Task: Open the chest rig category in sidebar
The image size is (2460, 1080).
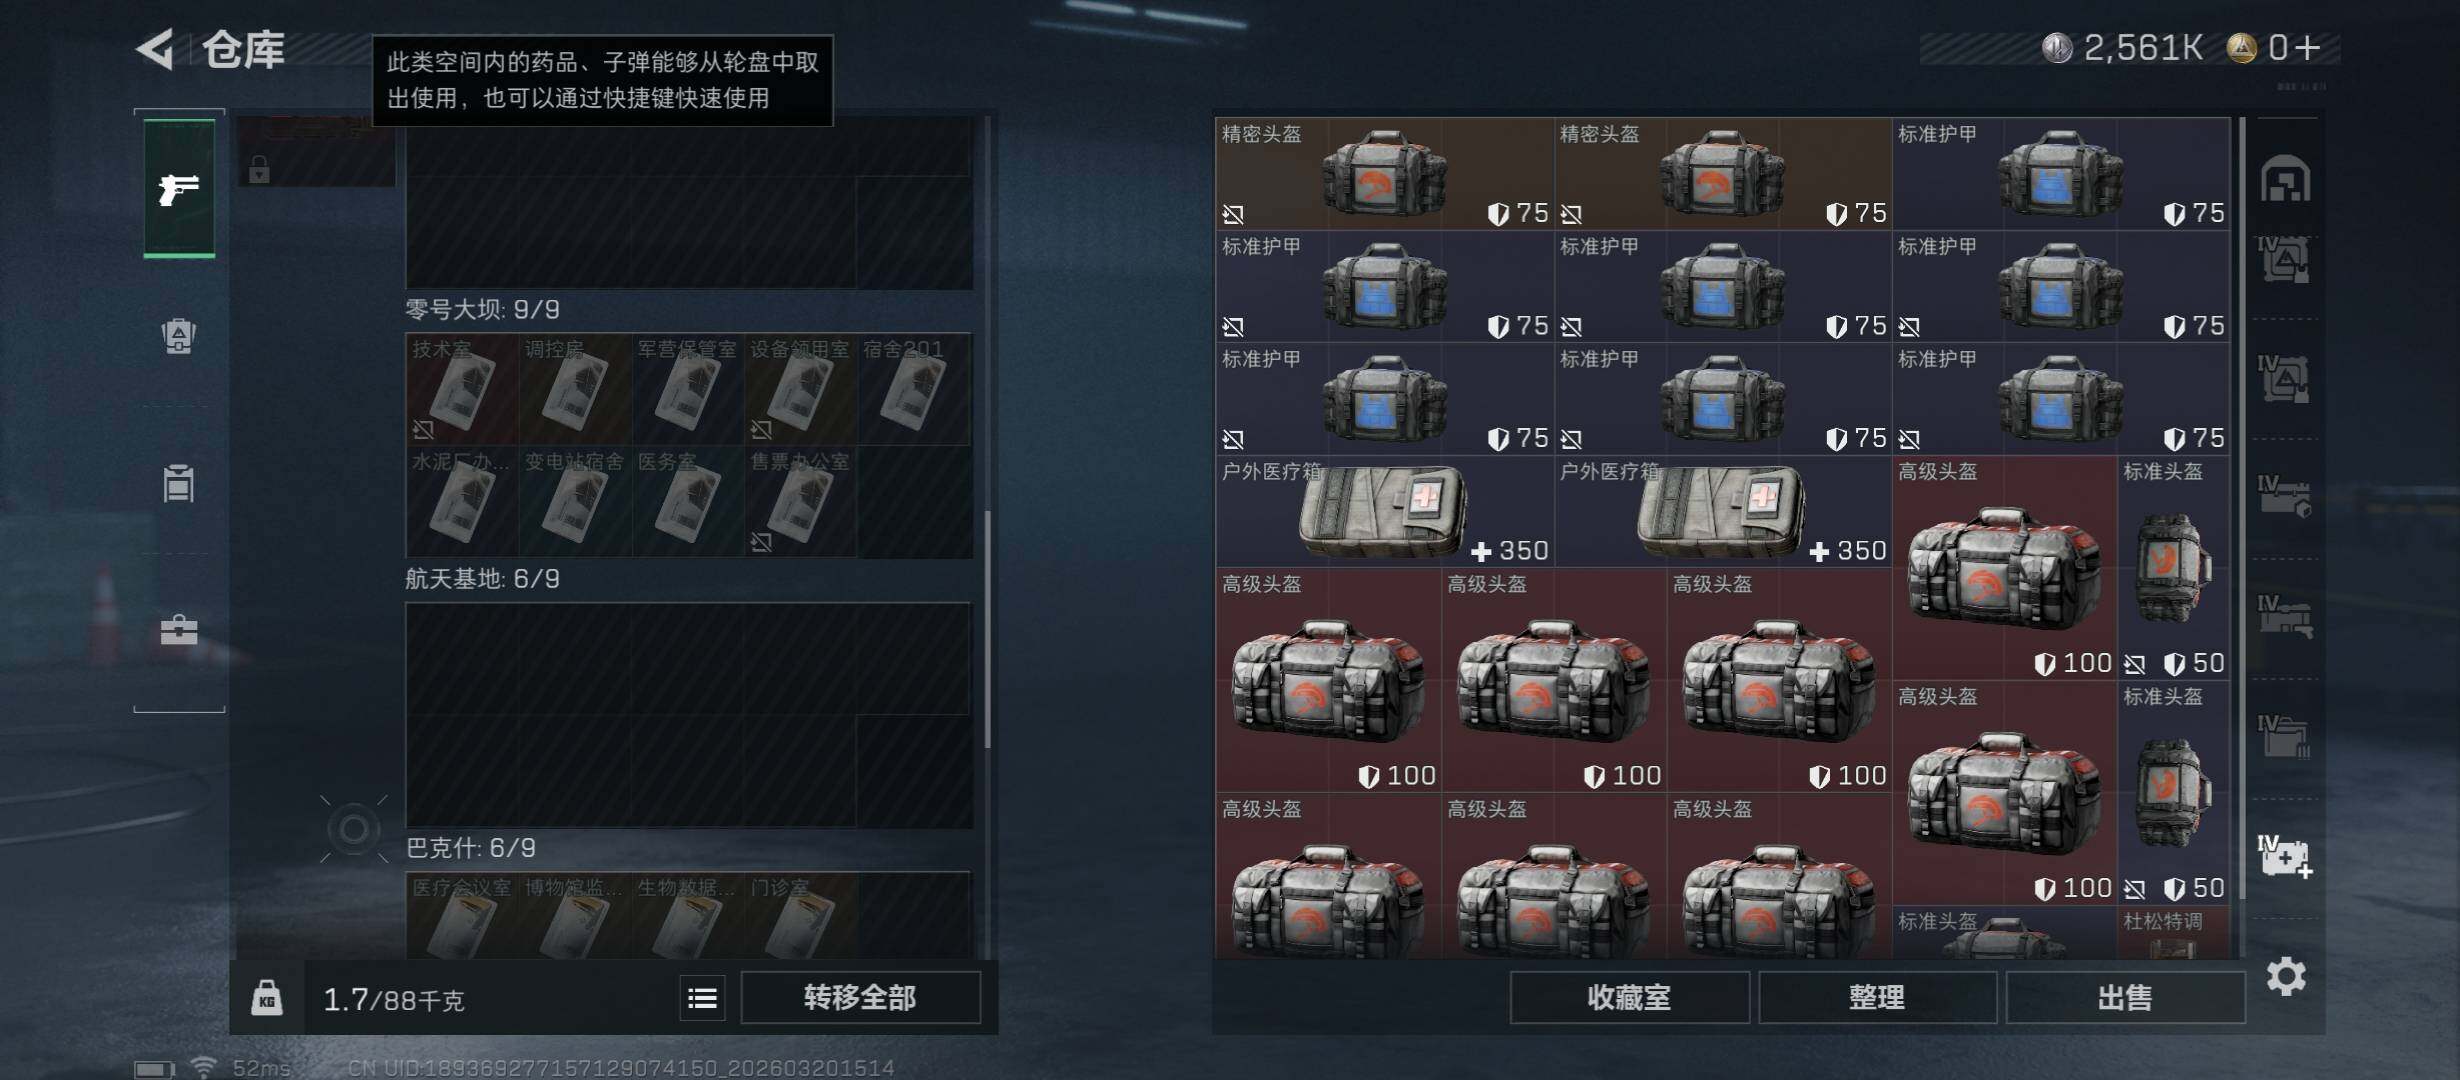Action: pos(179,483)
